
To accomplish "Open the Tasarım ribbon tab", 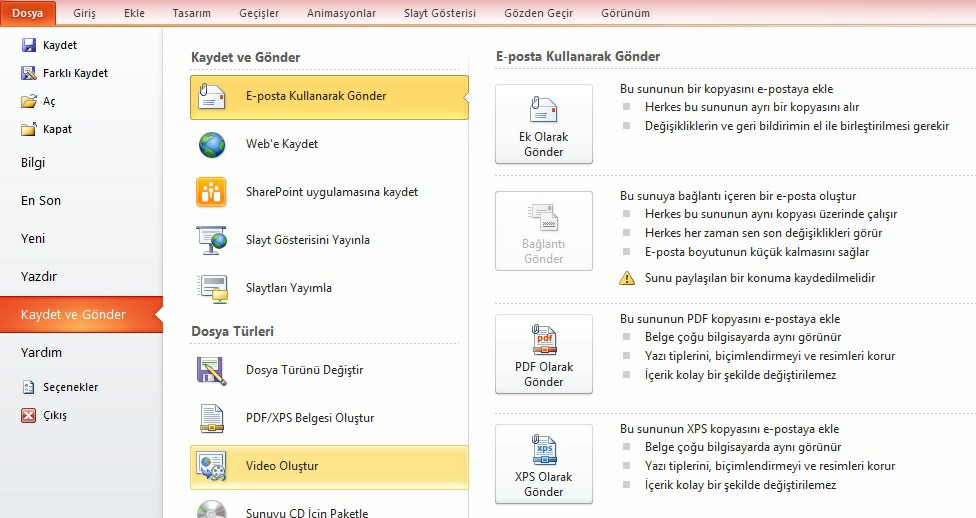I will pyautogui.click(x=191, y=13).
